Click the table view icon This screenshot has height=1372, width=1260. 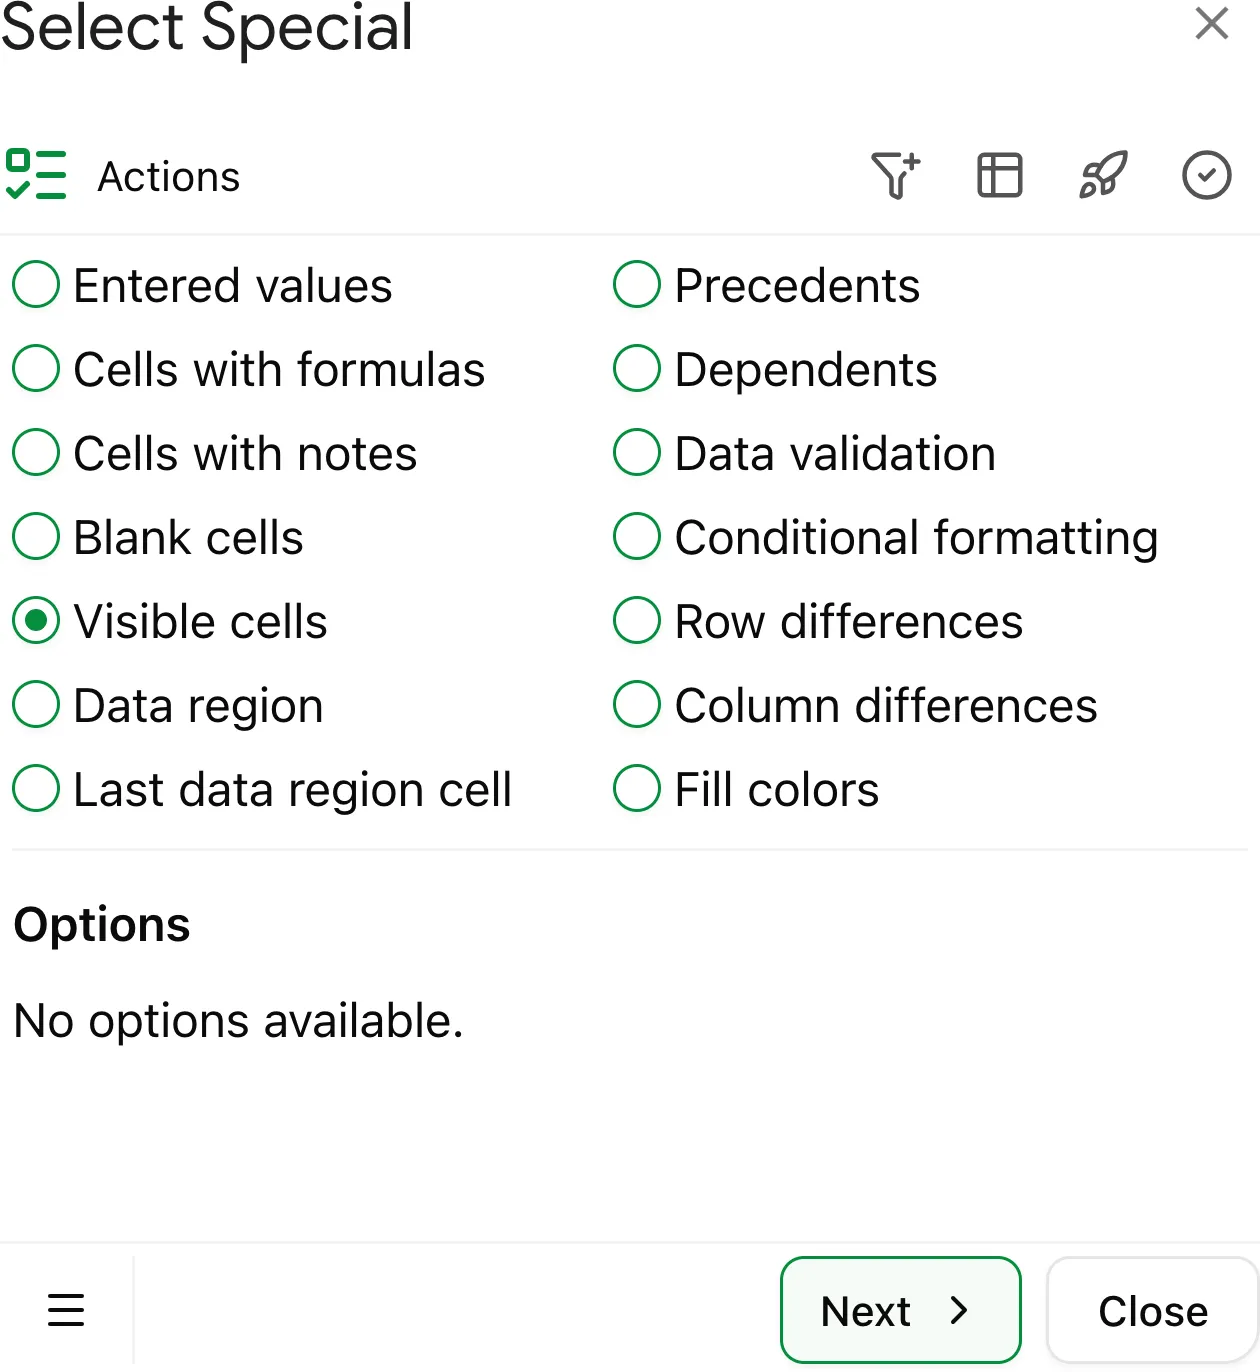[998, 175]
